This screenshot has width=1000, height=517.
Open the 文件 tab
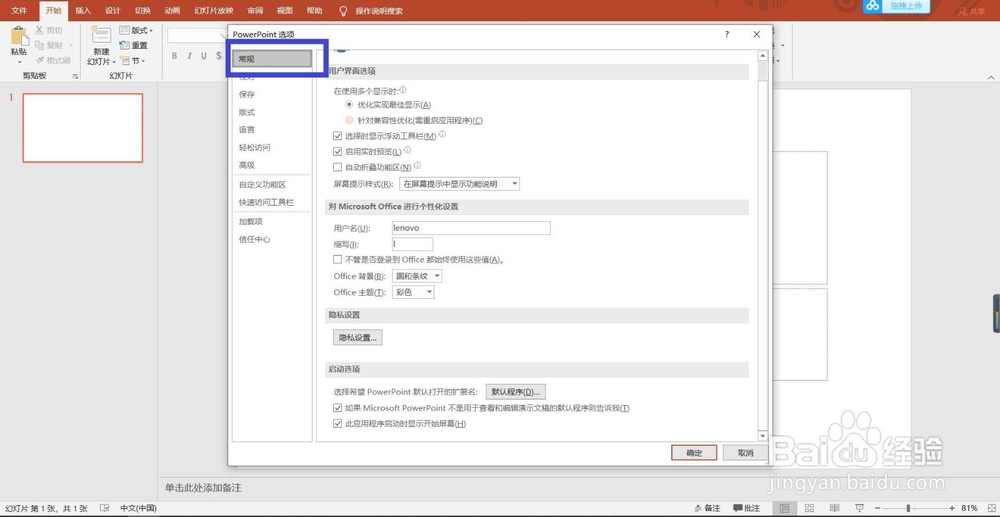click(x=19, y=11)
